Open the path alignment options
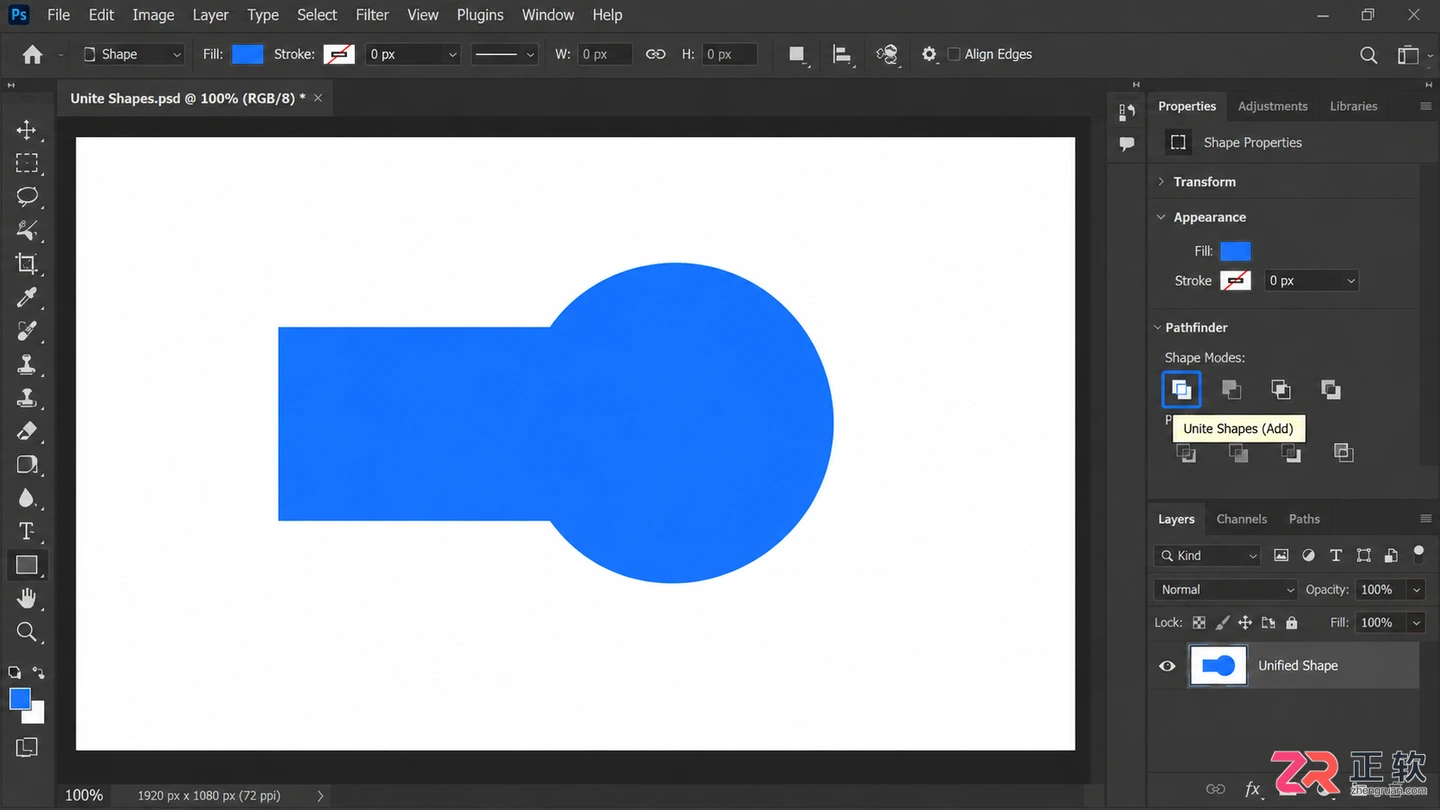The height and width of the screenshot is (810, 1440). click(x=842, y=55)
